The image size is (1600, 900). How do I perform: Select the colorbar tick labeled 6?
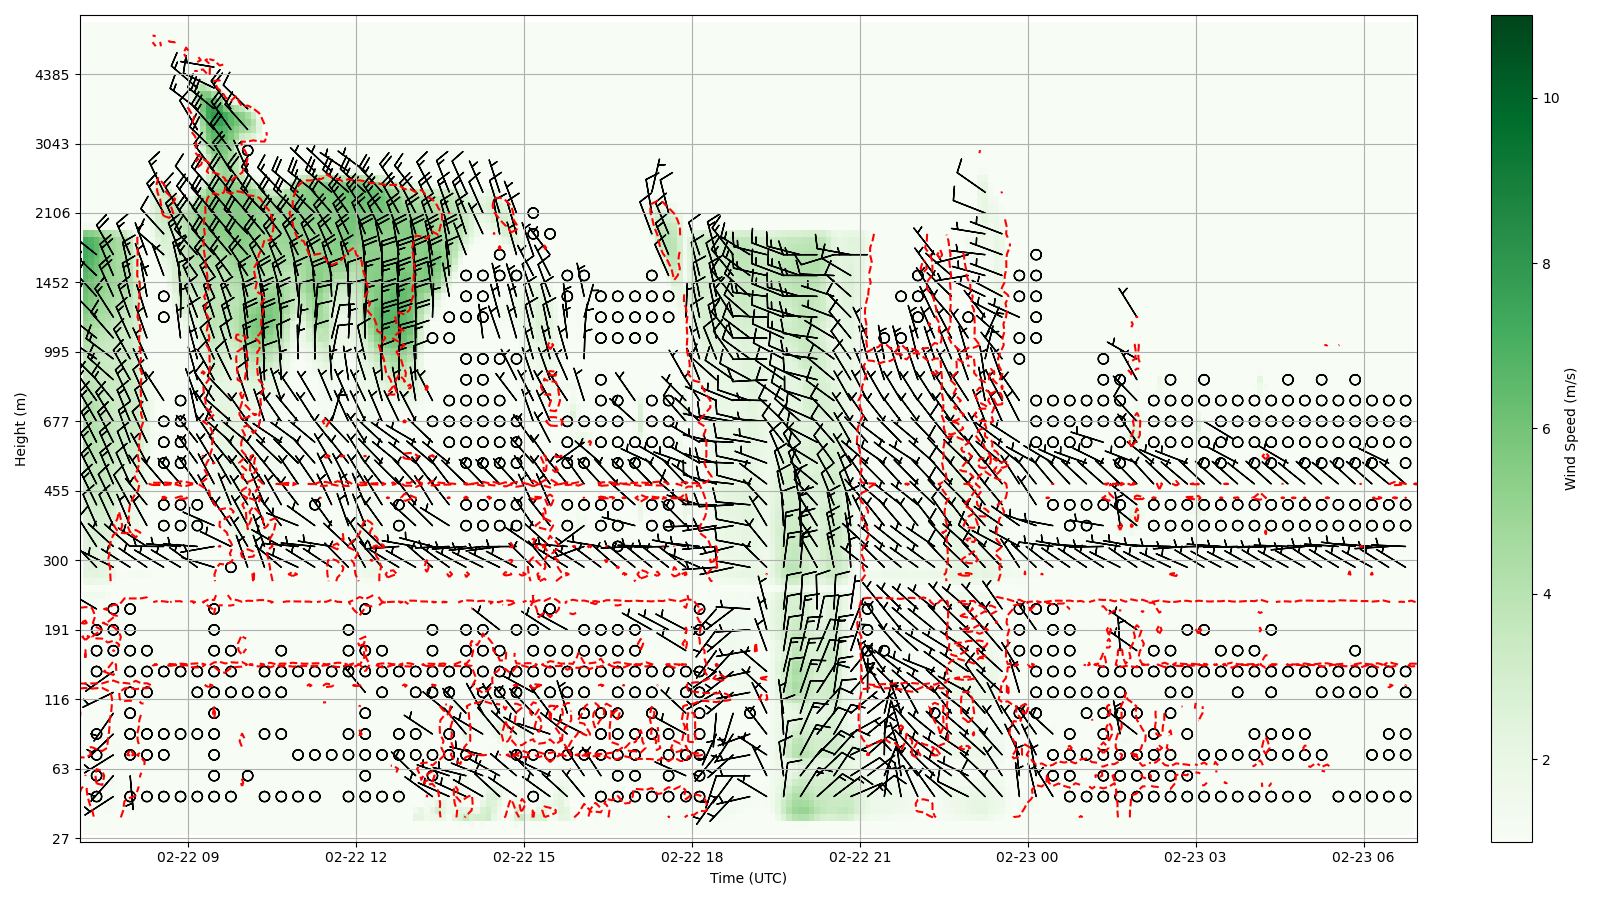click(x=1547, y=429)
